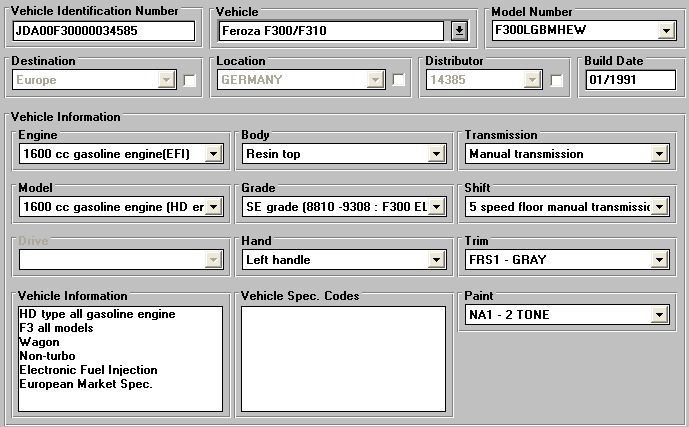Select 'European Market Spec.' list row
Viewport: 689px width, 427px height.
tap(120, 384)
